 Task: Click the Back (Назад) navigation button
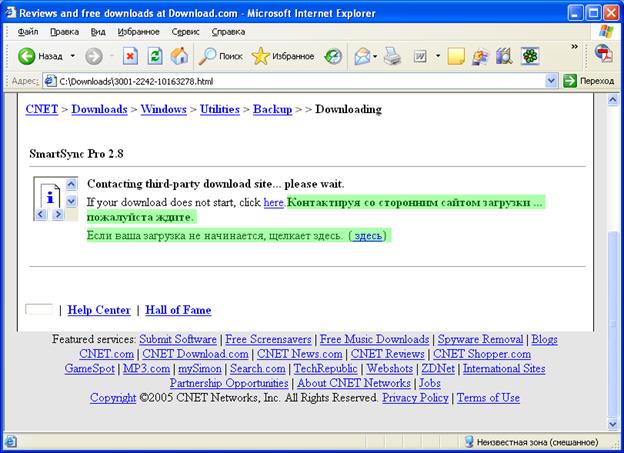[40, 57]
